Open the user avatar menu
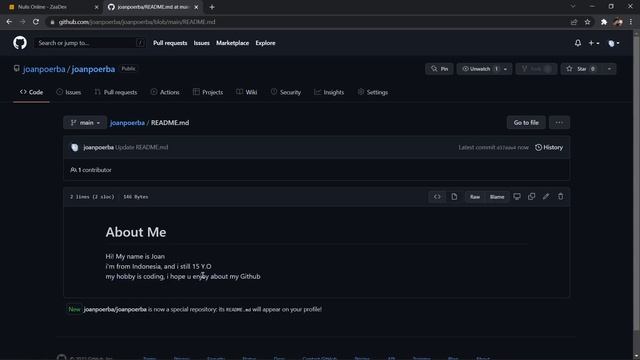 click(x=613, y=43)
